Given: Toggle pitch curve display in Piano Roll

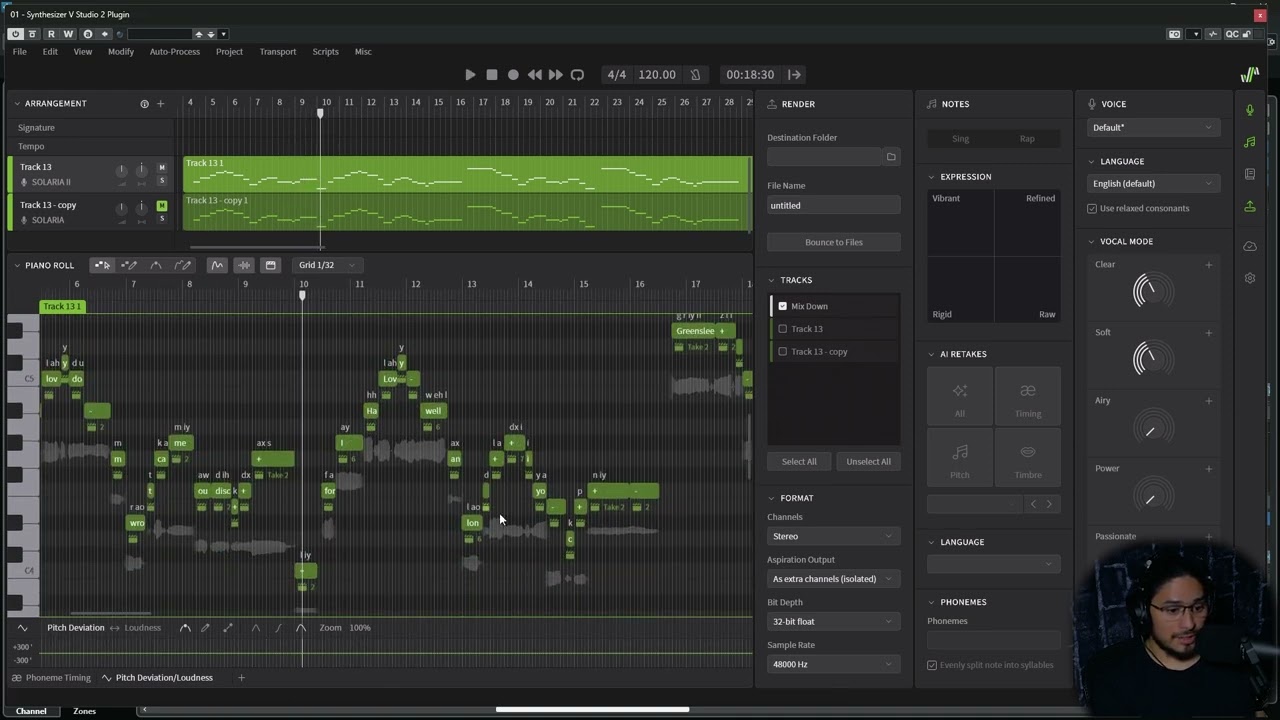Looking at the screenshot, I should 217,265.
